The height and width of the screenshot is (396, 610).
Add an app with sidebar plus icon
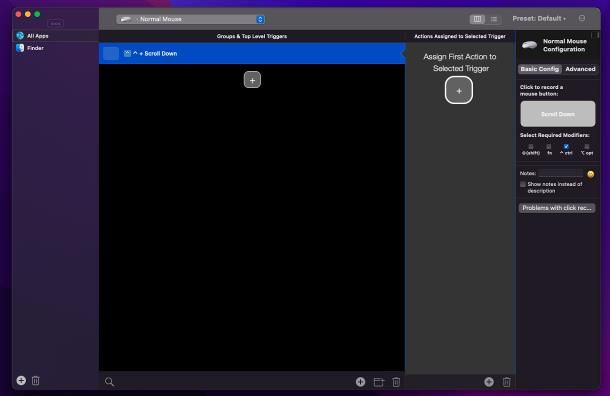click(21, 380)
